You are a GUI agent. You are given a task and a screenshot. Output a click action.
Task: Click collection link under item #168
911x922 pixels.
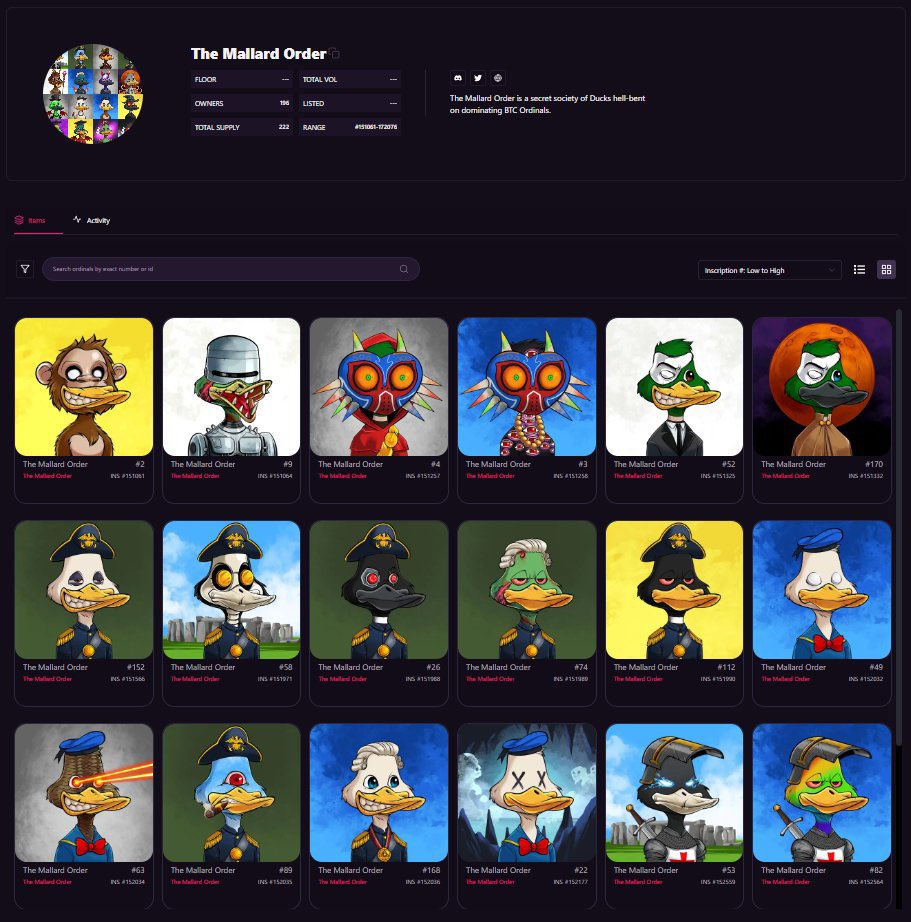click(342, 881)
